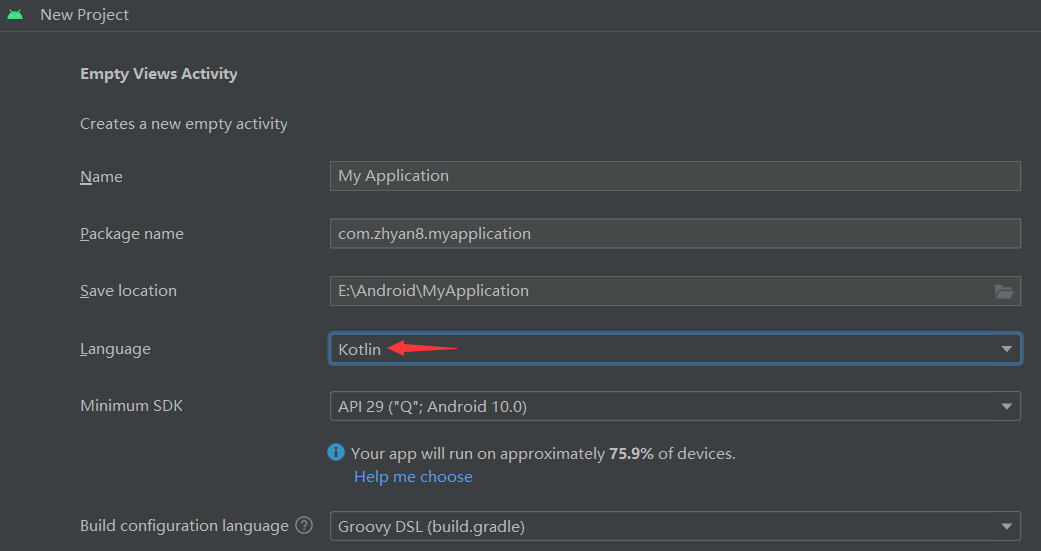The image size is (1041, 551).
Task: Click the Minimum SDK label
Action: [x=131, y=406]
